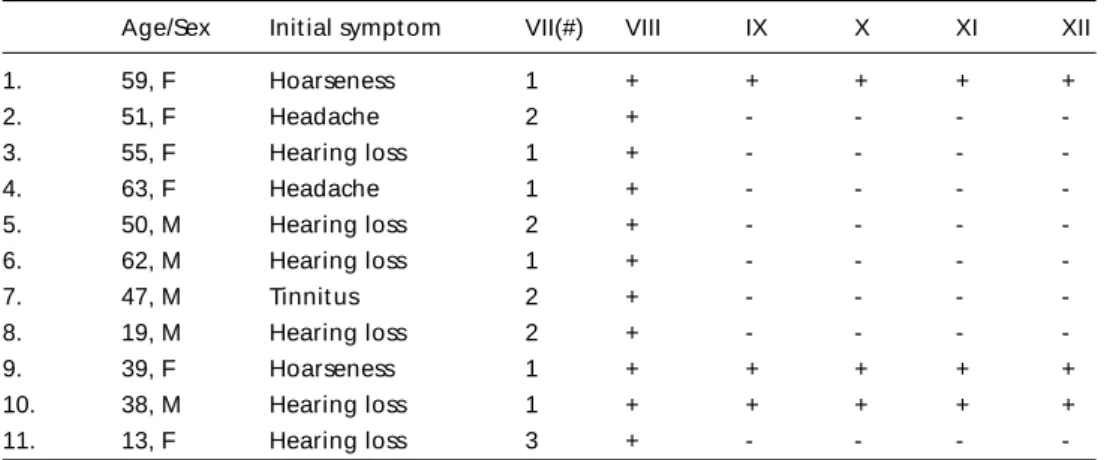Click the XII plus sign in row 10

coord(1068,405)
